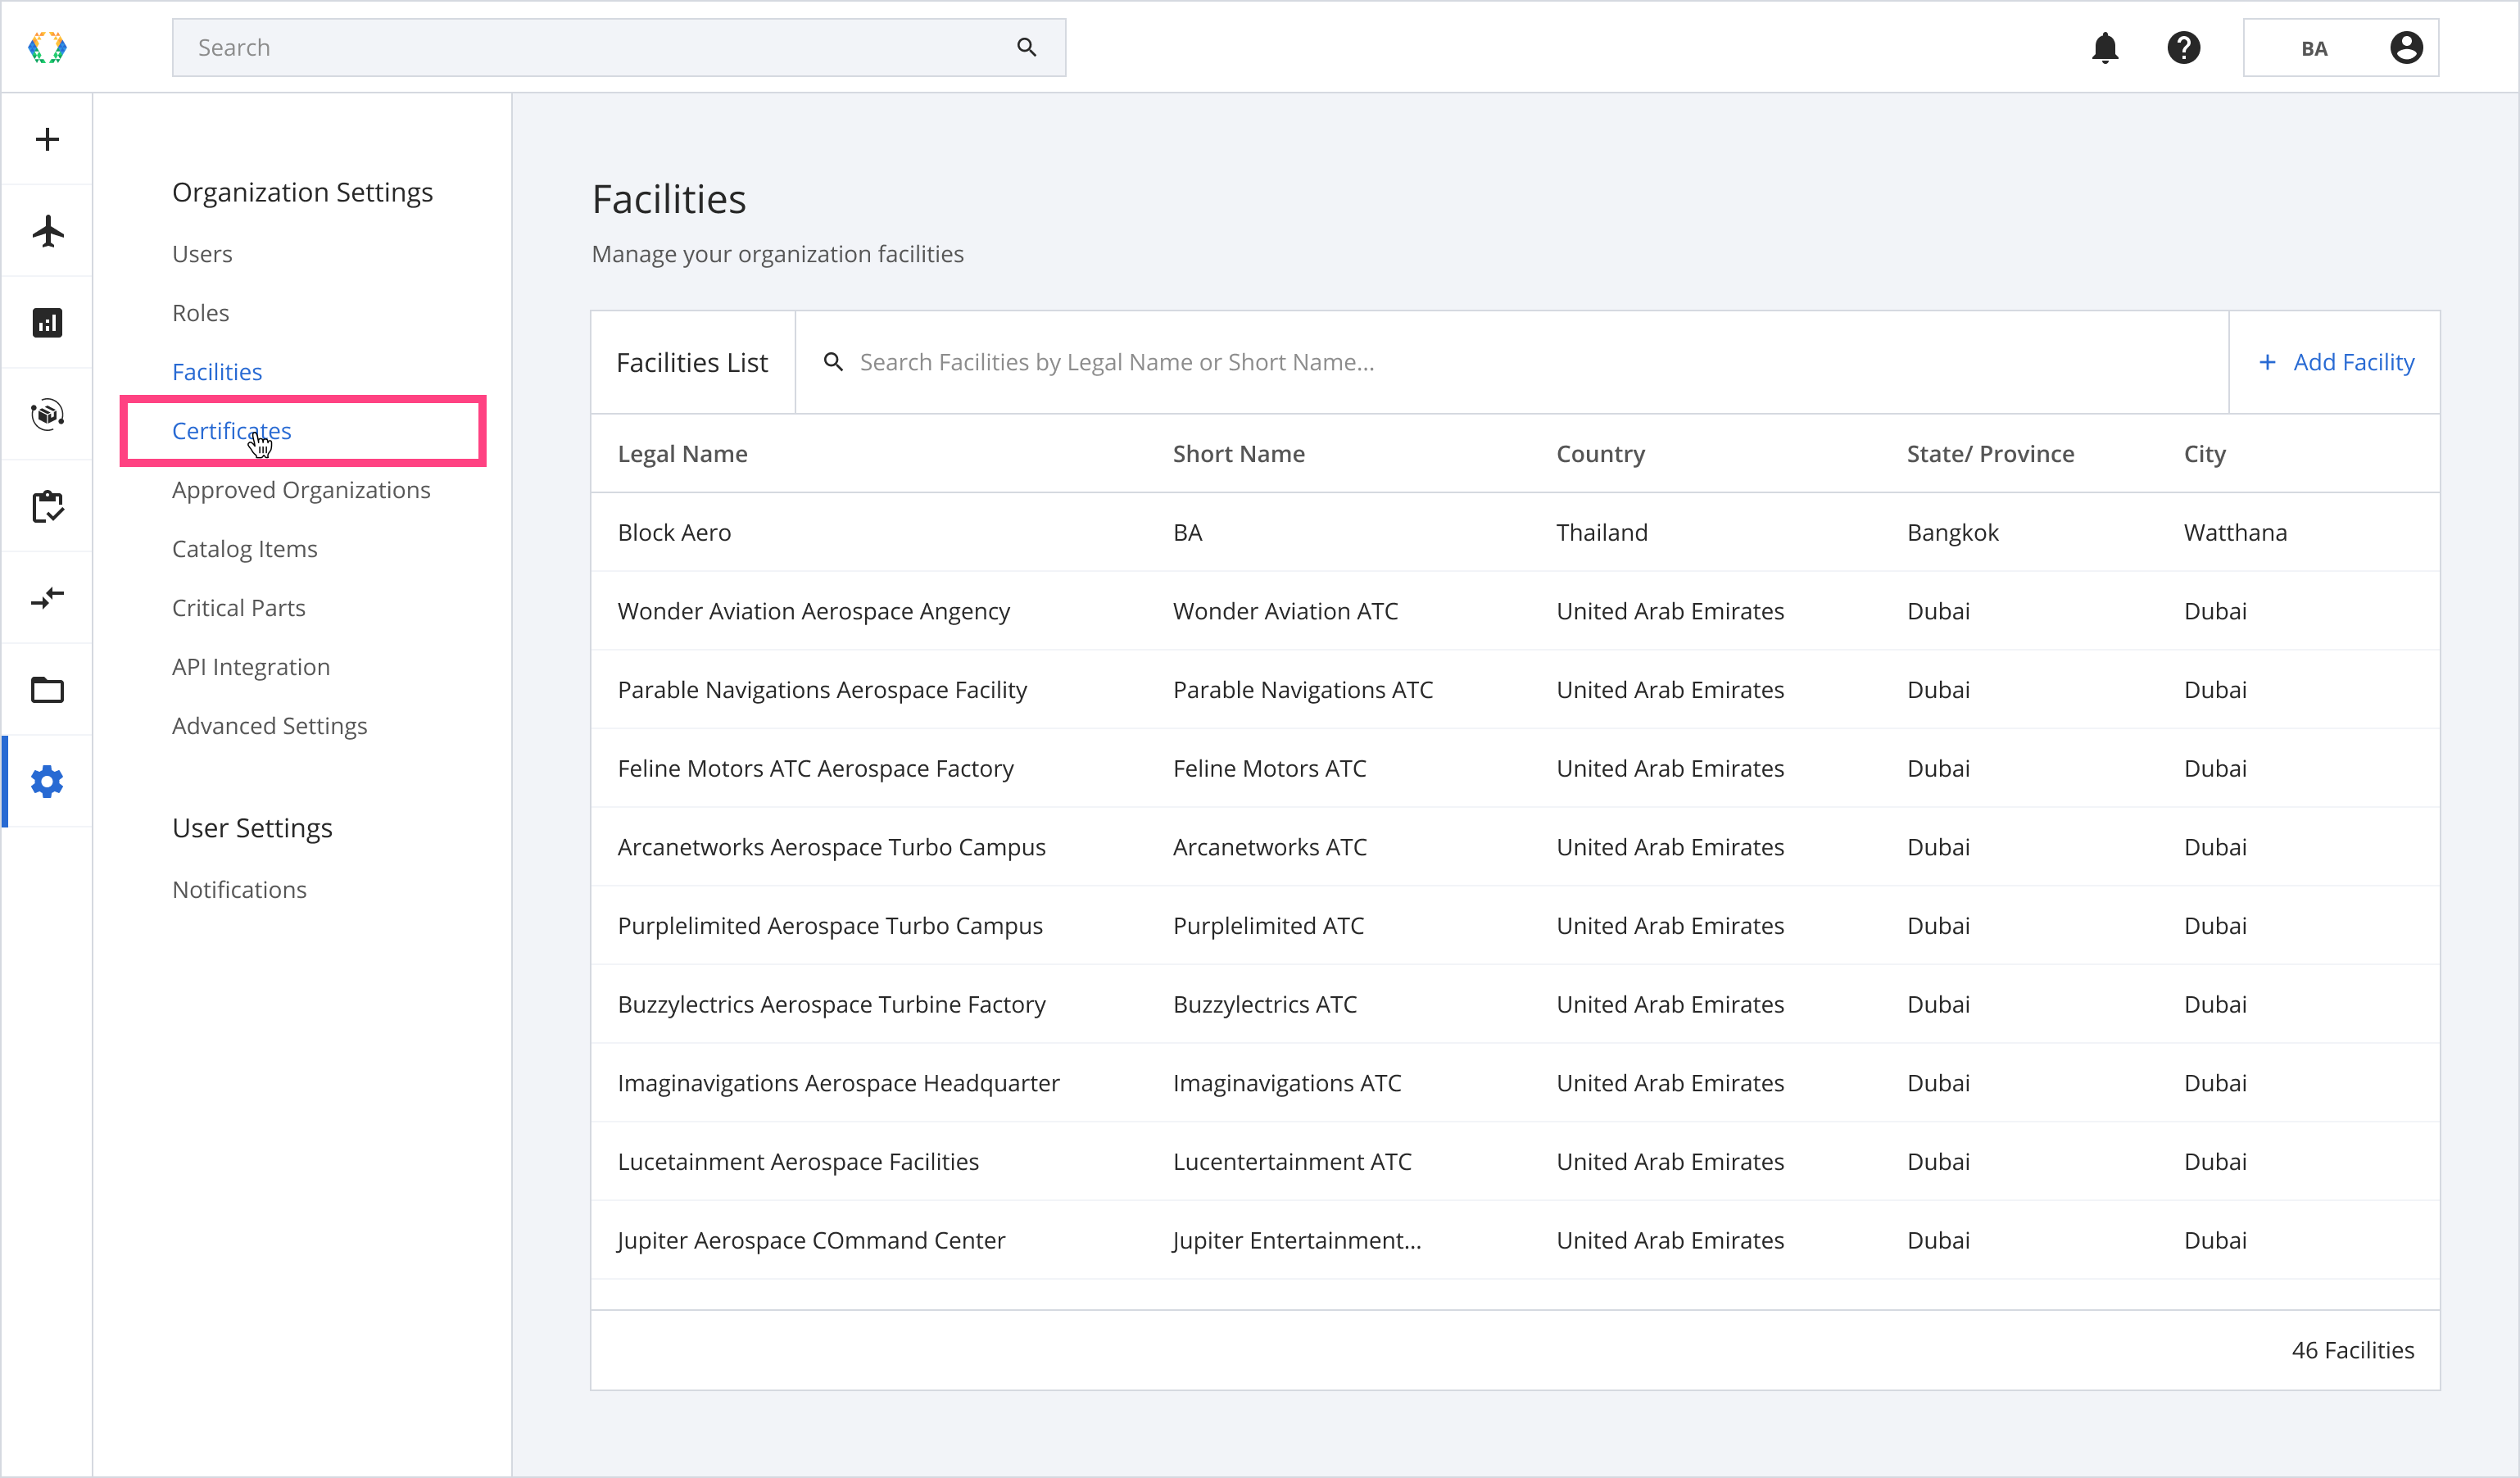2520x1478 pixels.
Task: Sort by Legal Name column header
Action: 683,454
